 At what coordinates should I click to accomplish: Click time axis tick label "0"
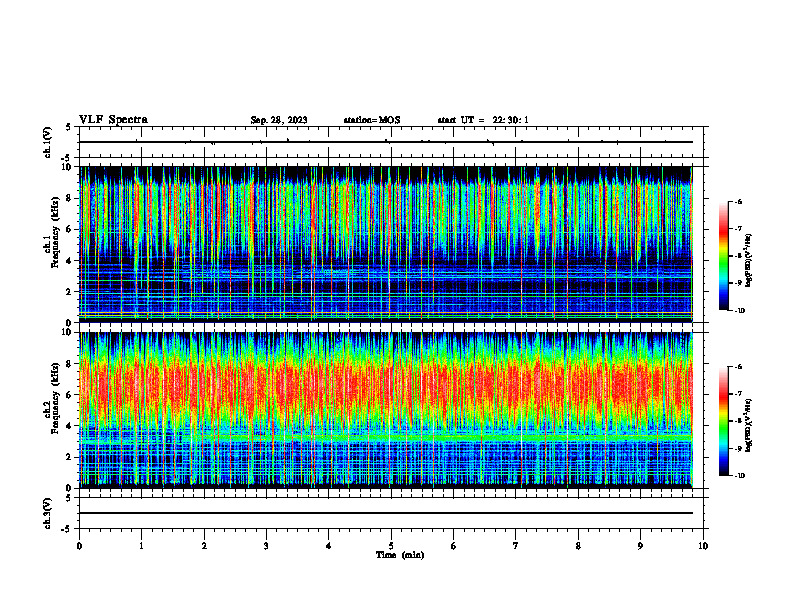point(79,546)
